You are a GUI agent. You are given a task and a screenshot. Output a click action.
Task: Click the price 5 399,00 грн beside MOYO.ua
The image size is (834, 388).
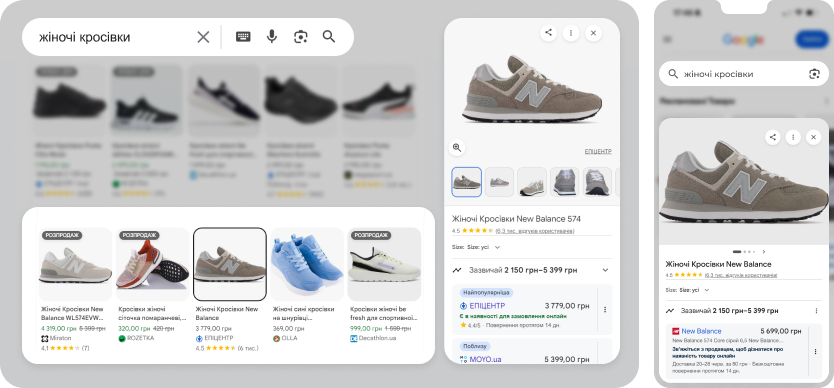click(567, 359)
